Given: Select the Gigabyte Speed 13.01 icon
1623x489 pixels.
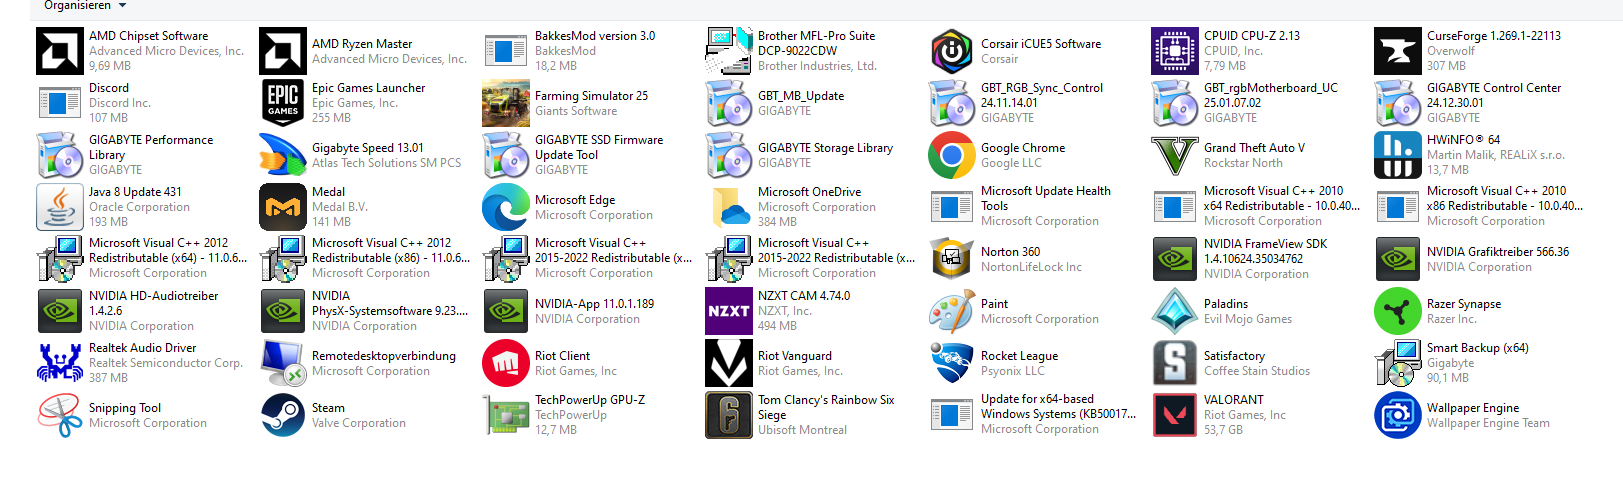Looking at the screenshot, I should 283,155.
